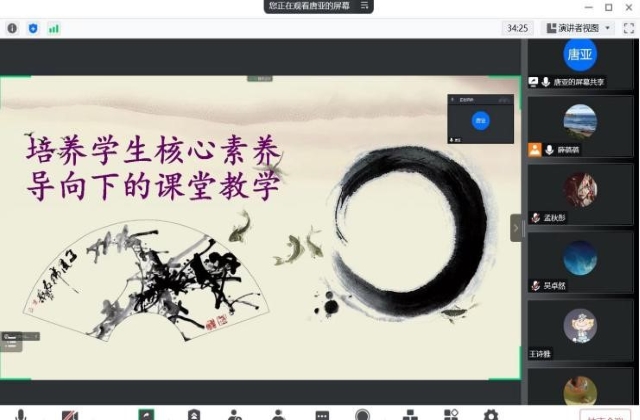Click the 王诗雅 participant thumbnail
640x420 pixels.
[x=580, y=328]
